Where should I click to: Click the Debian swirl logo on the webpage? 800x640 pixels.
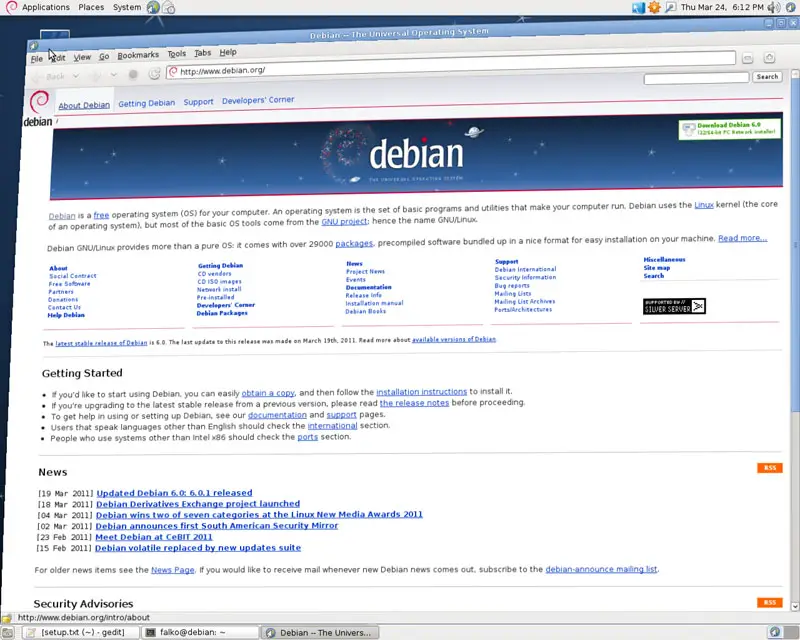[x=39, y=103]
